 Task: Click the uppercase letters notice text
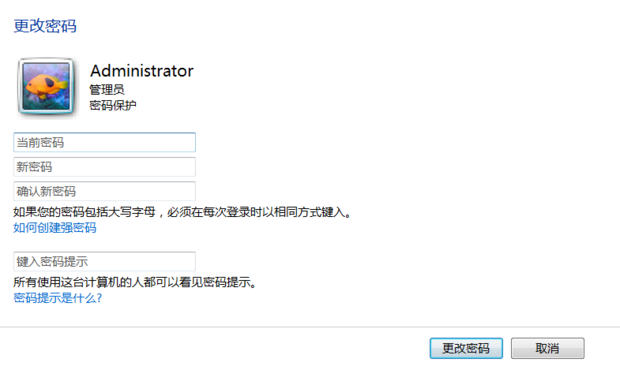click(182, 212)
